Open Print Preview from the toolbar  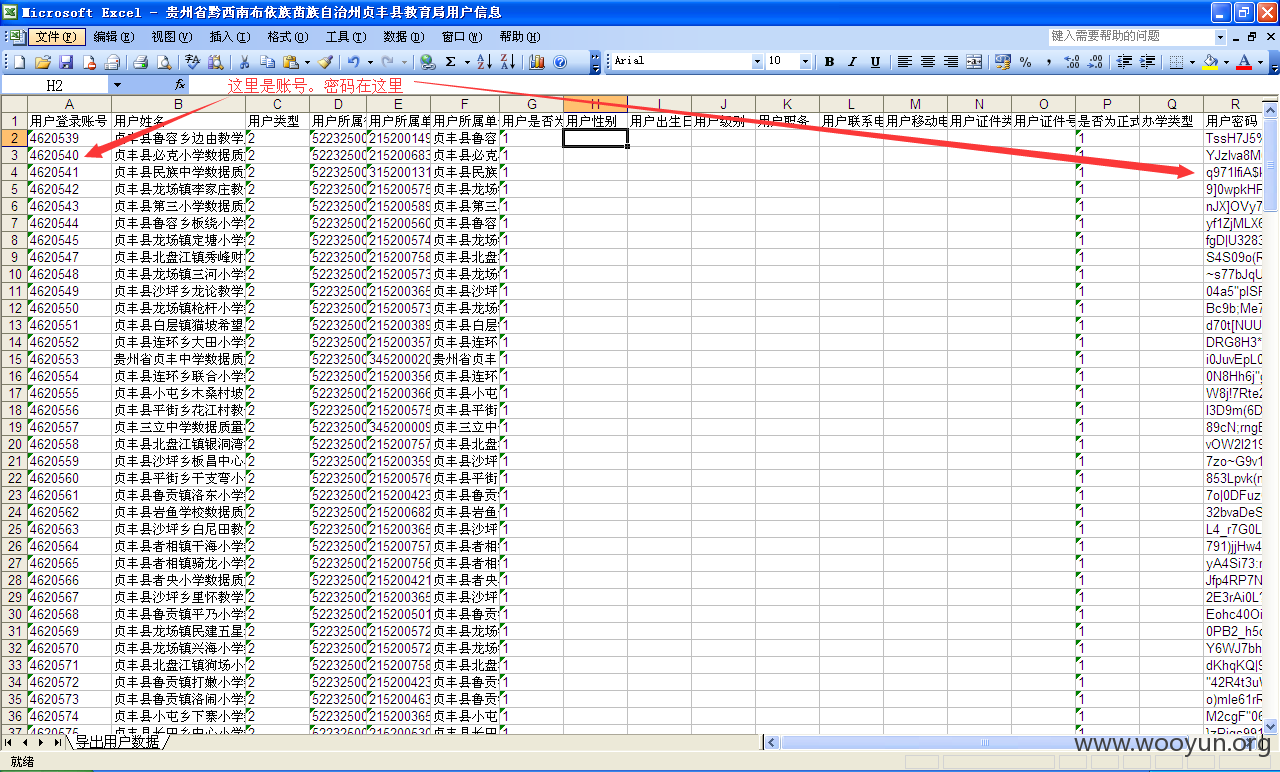[163, 62]
